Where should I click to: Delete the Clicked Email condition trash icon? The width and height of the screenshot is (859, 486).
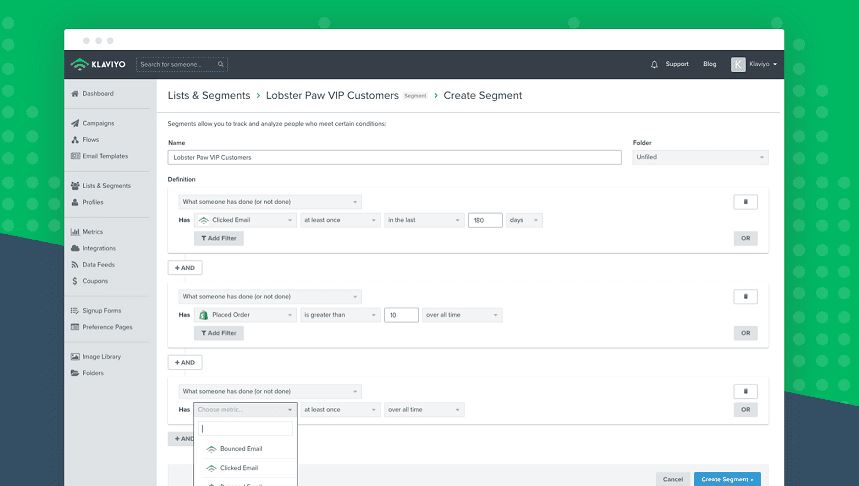tap(746, 202)
